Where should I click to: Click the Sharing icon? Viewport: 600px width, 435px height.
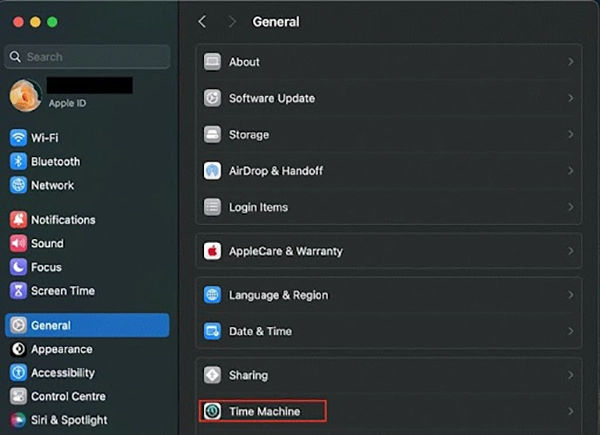[212, 375]
